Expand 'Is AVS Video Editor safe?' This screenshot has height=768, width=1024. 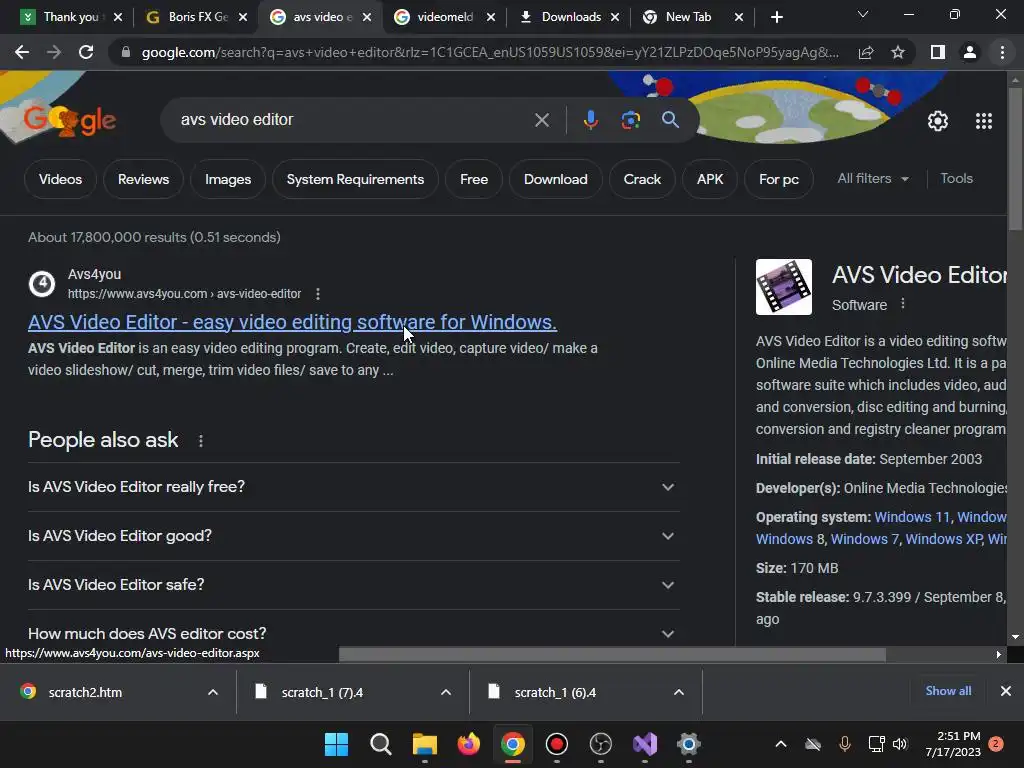[x=353, y=585]
